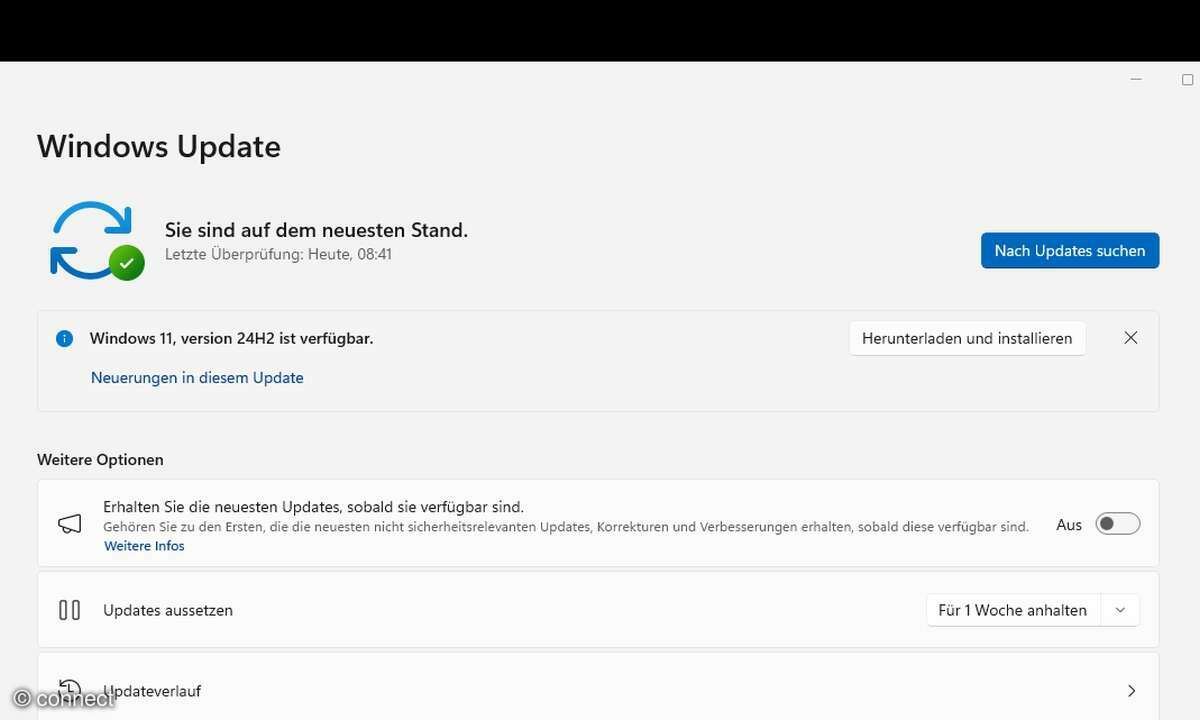Open the Weitere Infos link

click(144, 546)
